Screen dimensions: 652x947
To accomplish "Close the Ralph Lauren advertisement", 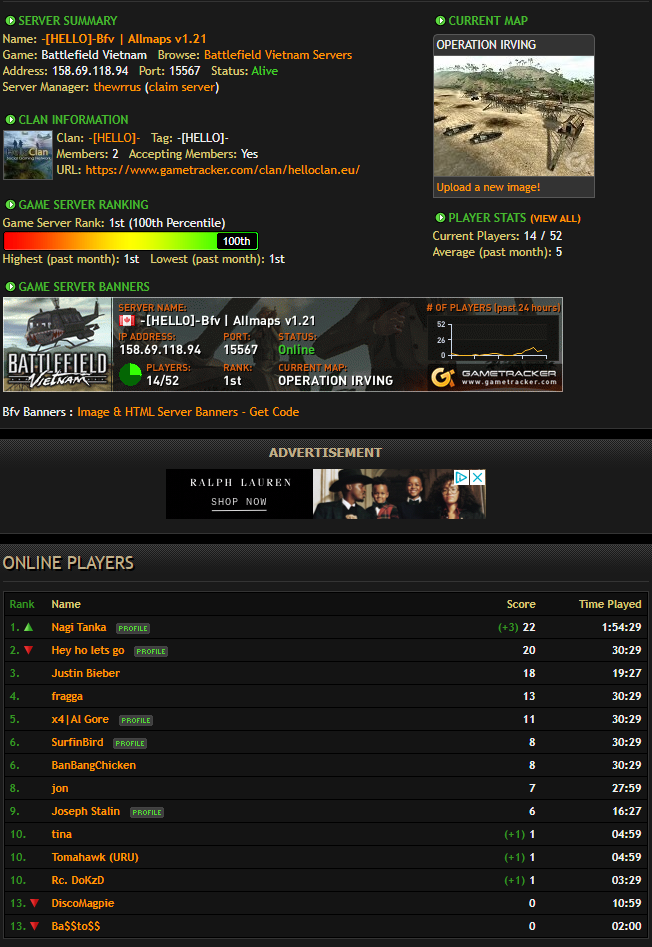I will [477, 477].
